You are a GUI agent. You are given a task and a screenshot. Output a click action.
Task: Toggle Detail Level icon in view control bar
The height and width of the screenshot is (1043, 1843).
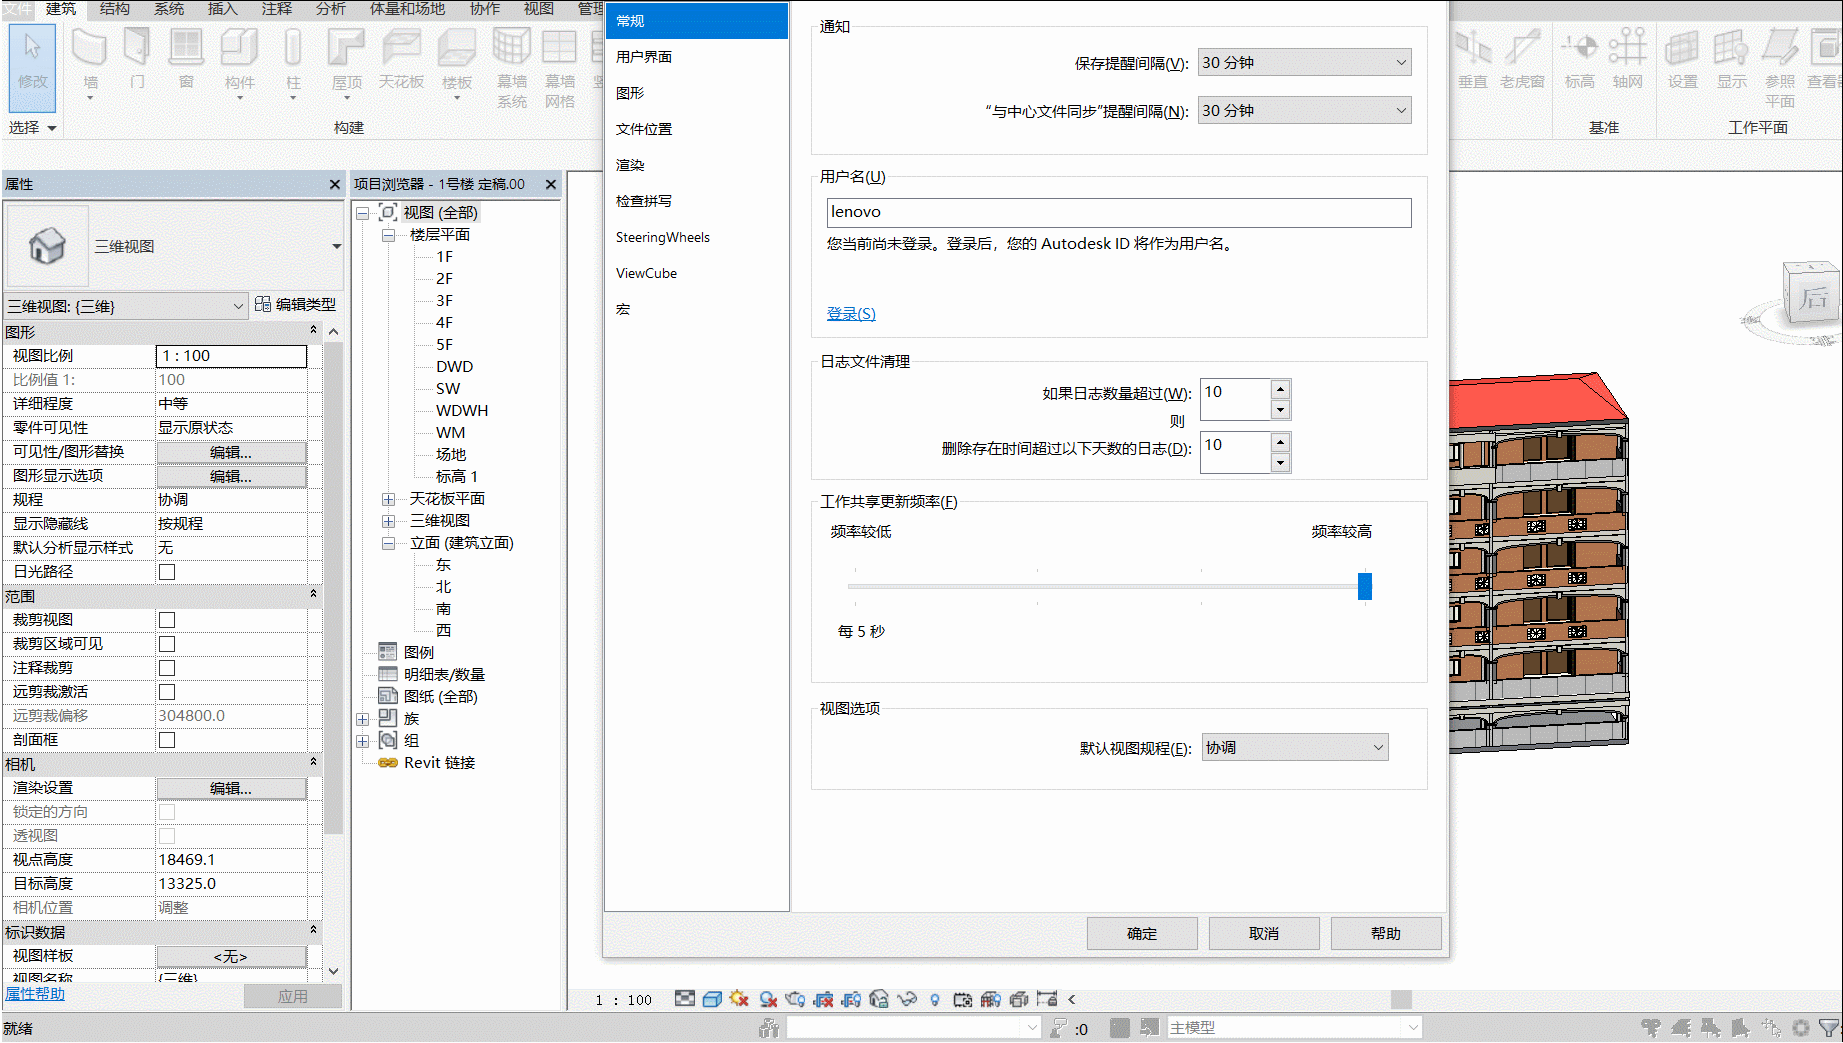click(684, 999)
